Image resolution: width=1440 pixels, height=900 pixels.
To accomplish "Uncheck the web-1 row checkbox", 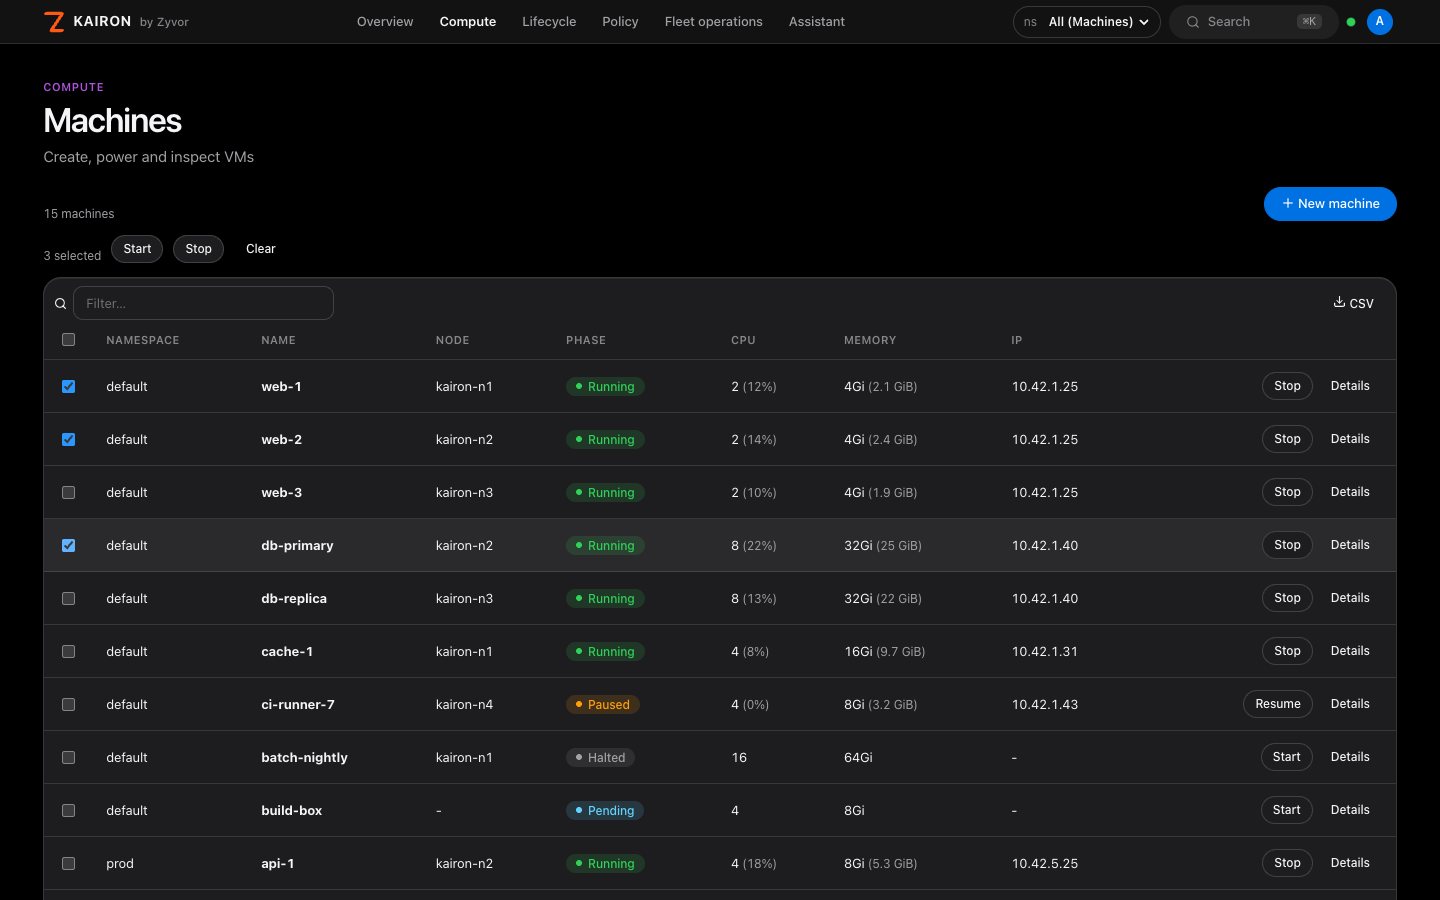I will (x=69, y=386).
